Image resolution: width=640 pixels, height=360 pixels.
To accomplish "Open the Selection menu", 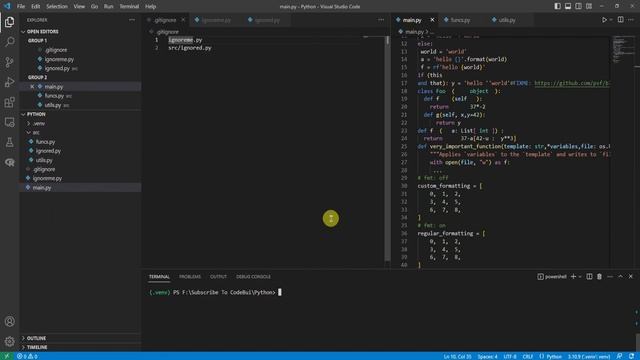I will (57, 6).
